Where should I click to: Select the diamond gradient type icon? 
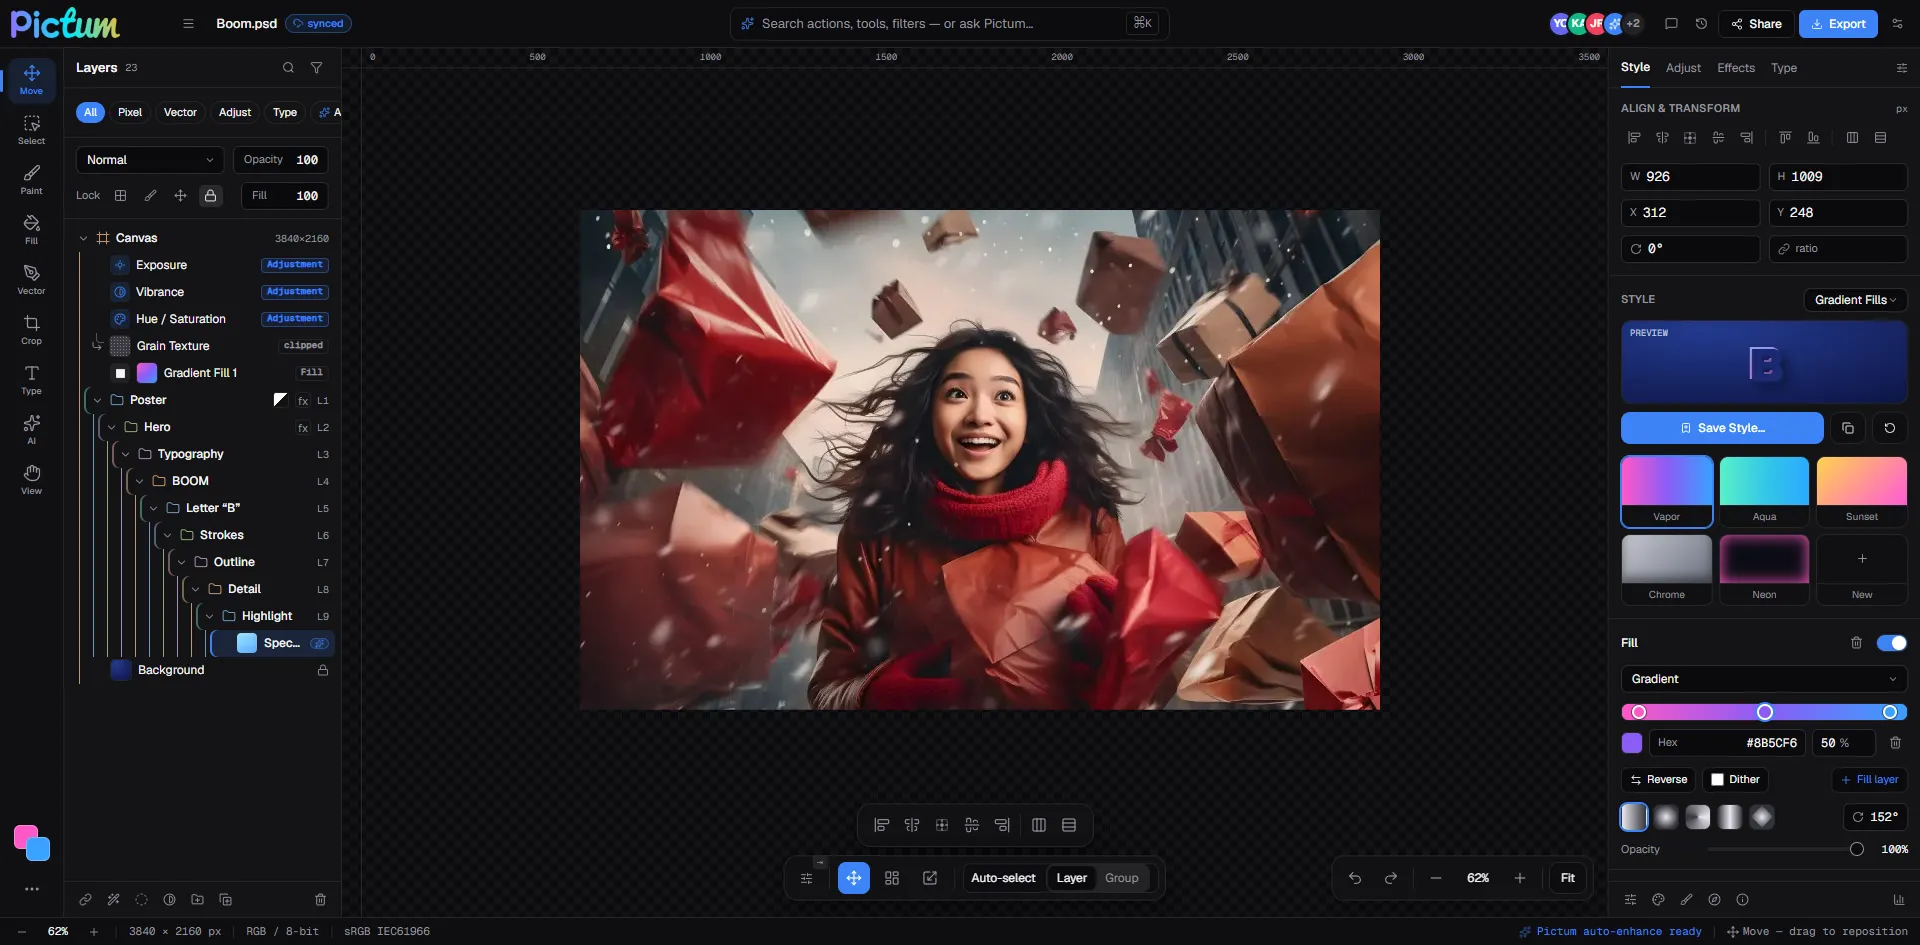(x=1762, y=817)
